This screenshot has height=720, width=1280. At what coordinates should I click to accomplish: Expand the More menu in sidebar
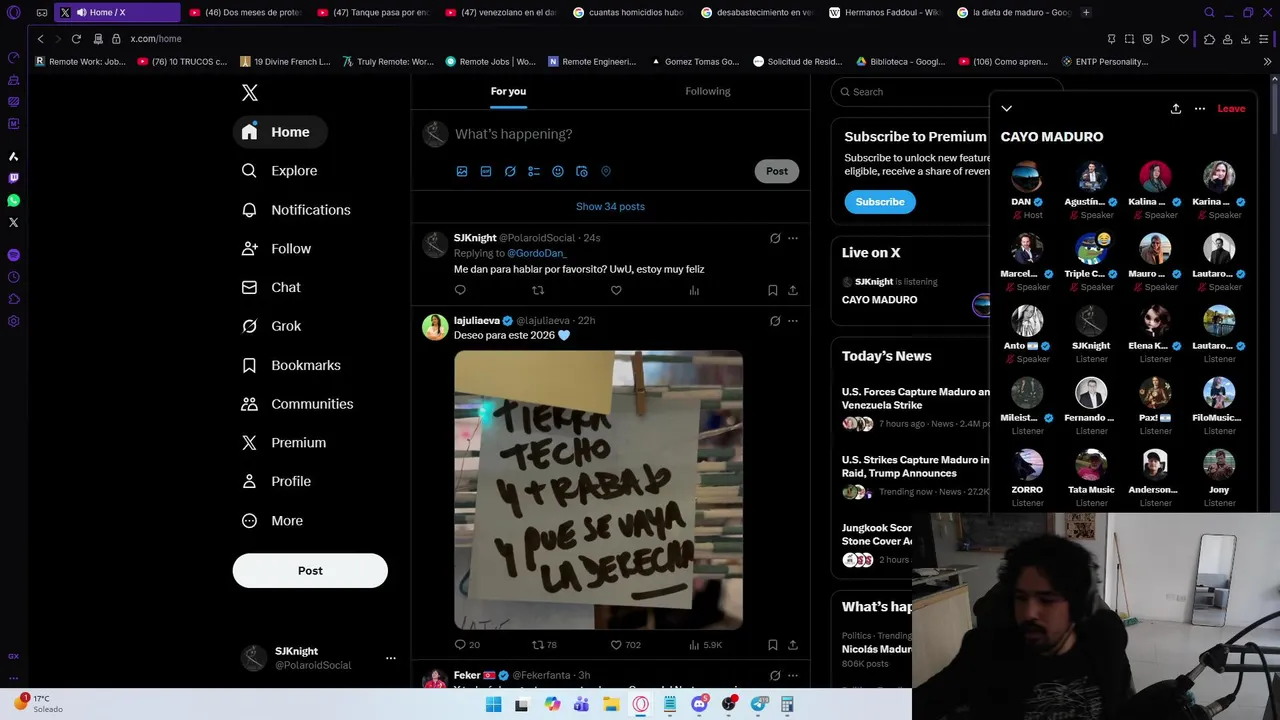[273, 521]
